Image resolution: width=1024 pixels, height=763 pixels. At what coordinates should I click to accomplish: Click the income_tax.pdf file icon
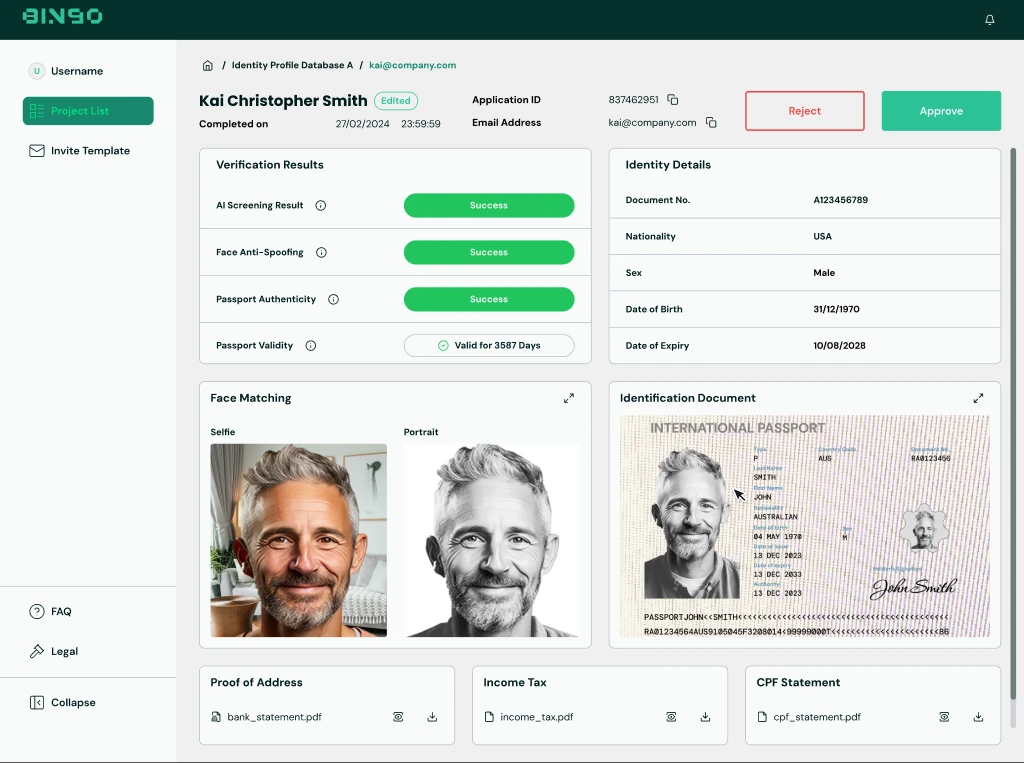coord(489,717)
